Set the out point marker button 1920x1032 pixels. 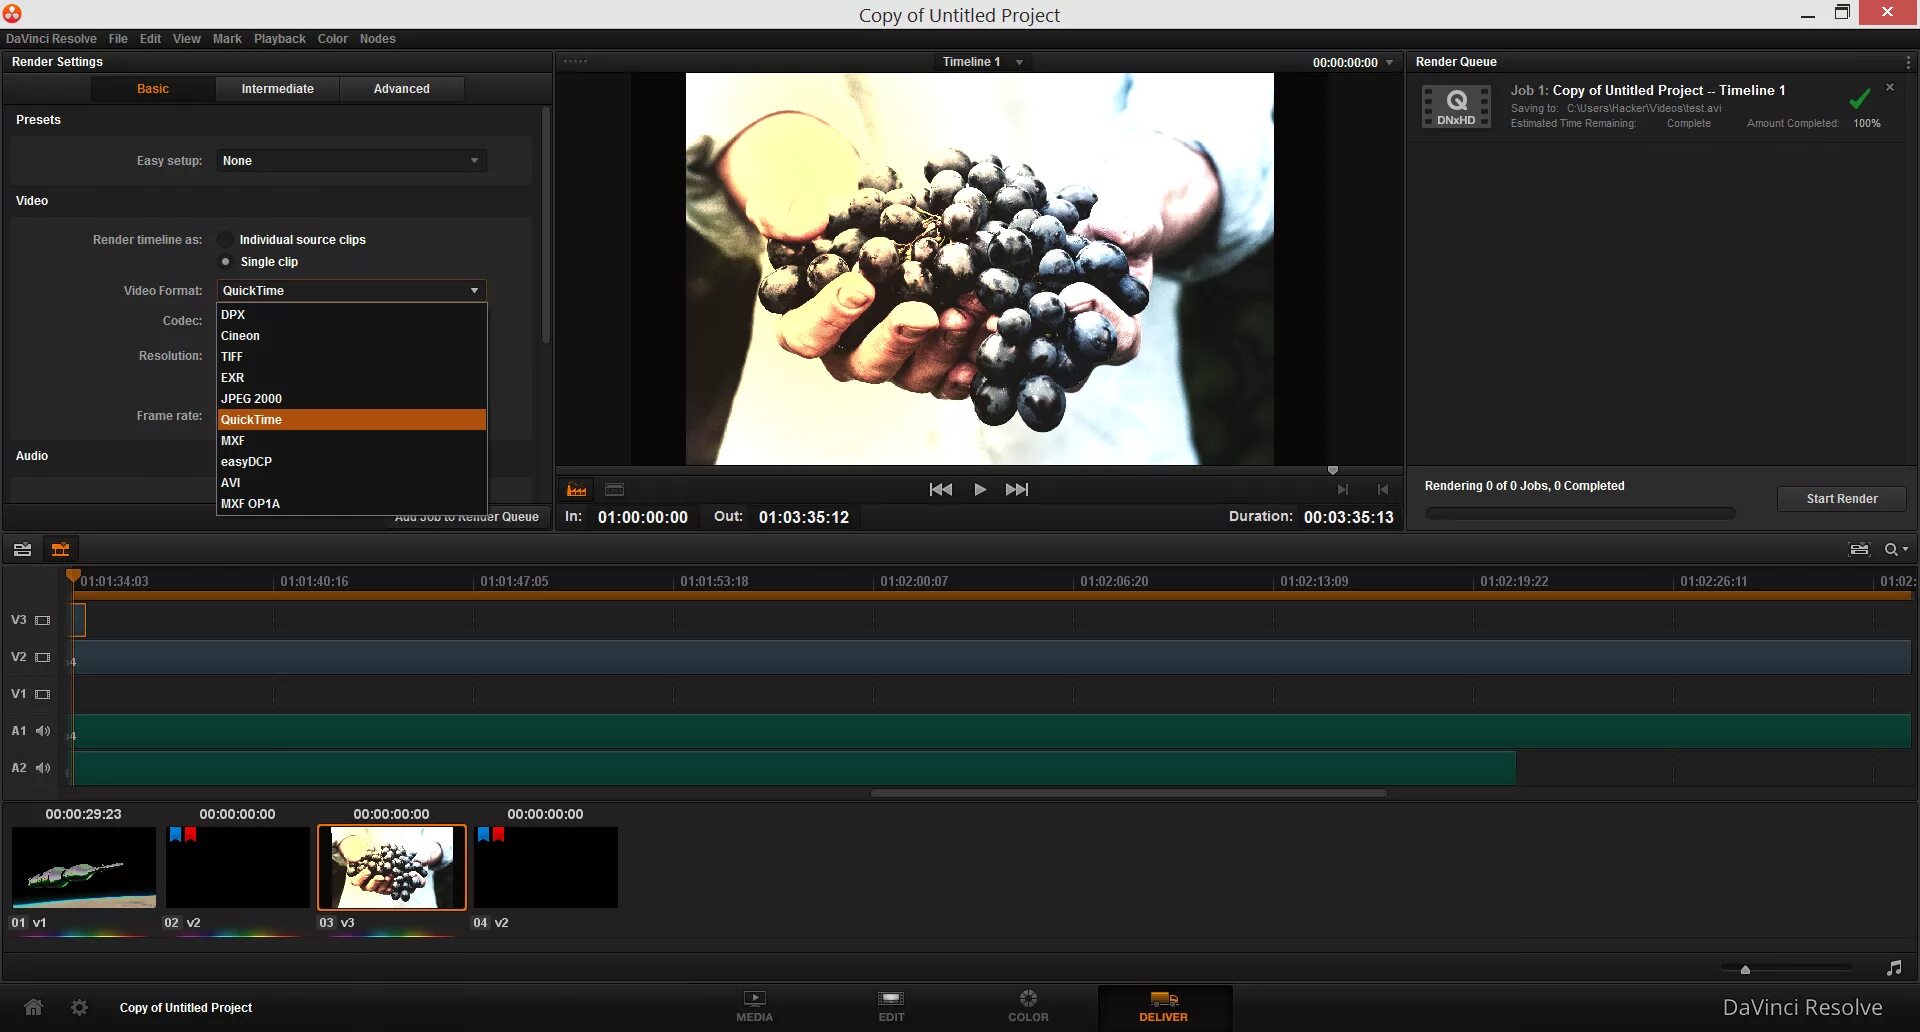pyautogui.click(x=1343, y=489)
